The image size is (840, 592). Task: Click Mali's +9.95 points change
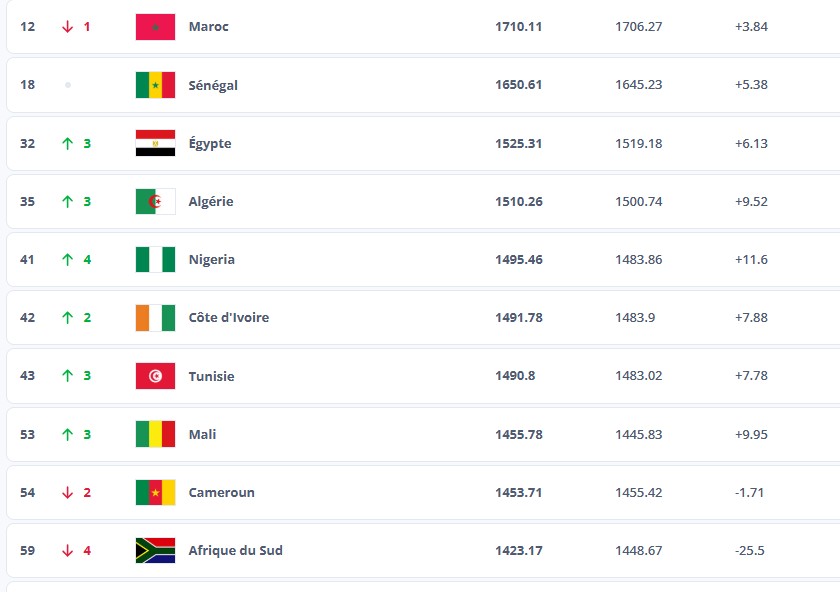point(751,434)
